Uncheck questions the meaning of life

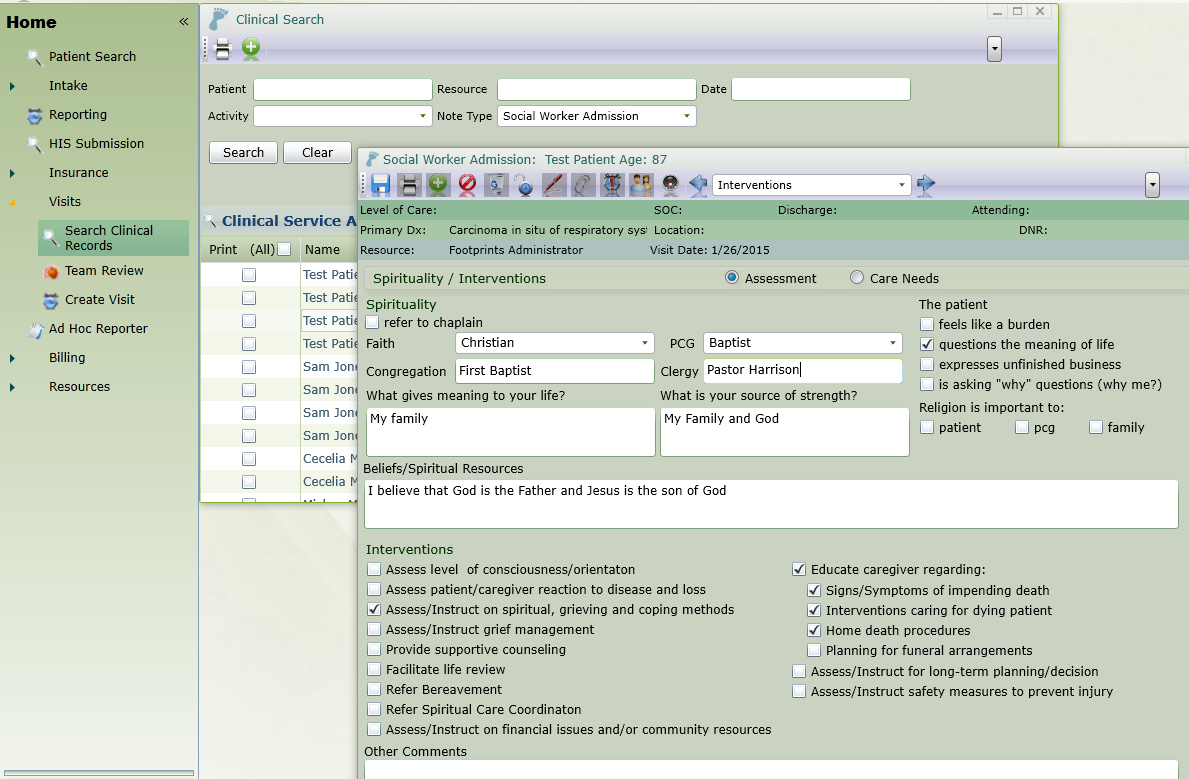[927, 344]
